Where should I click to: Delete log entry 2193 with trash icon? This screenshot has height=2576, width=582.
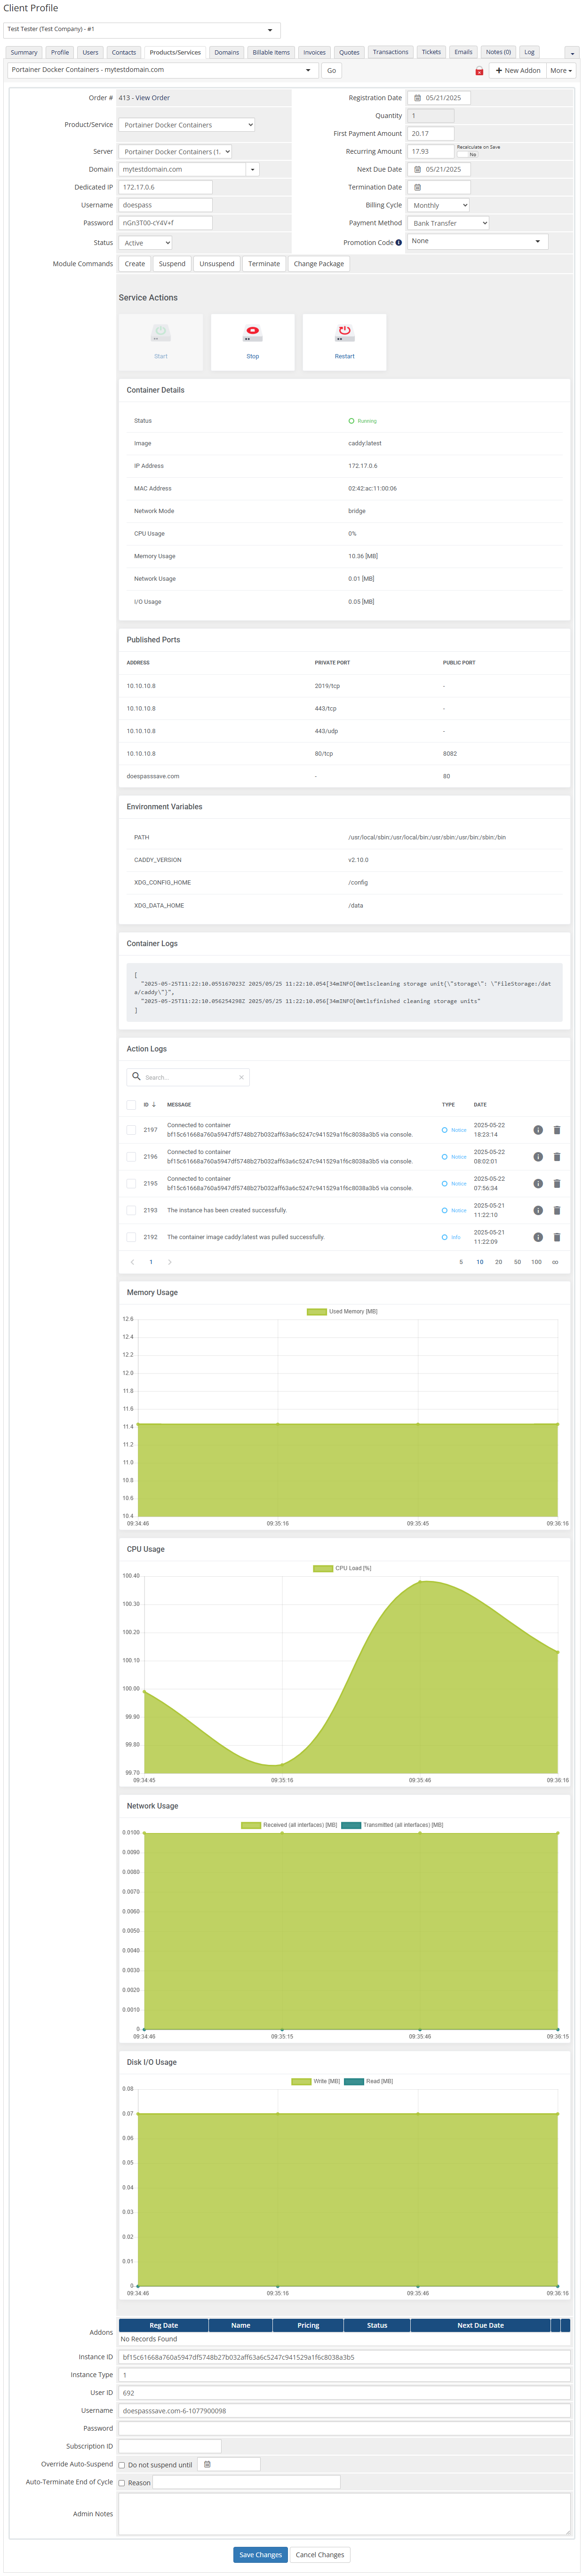(x=557, y=1211)
